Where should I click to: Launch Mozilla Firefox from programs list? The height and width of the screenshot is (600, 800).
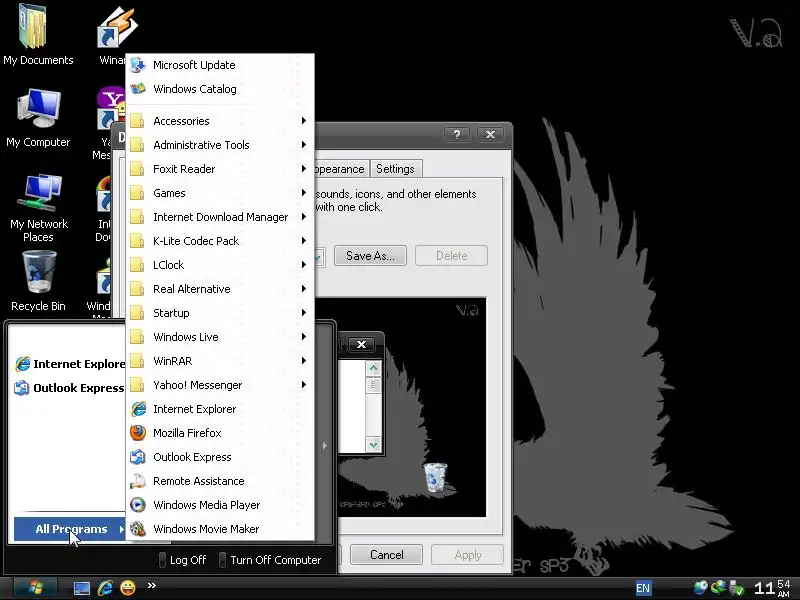[x=220, y=433]
